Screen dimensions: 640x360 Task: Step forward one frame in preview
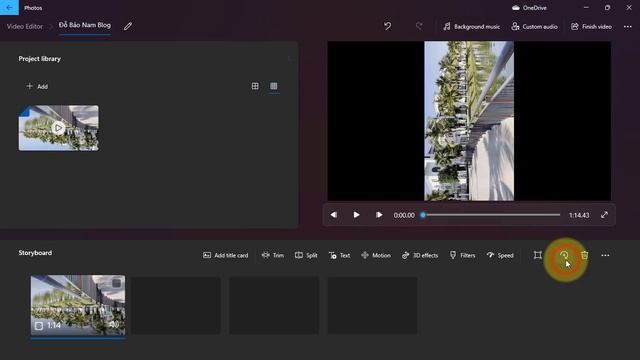379,215
